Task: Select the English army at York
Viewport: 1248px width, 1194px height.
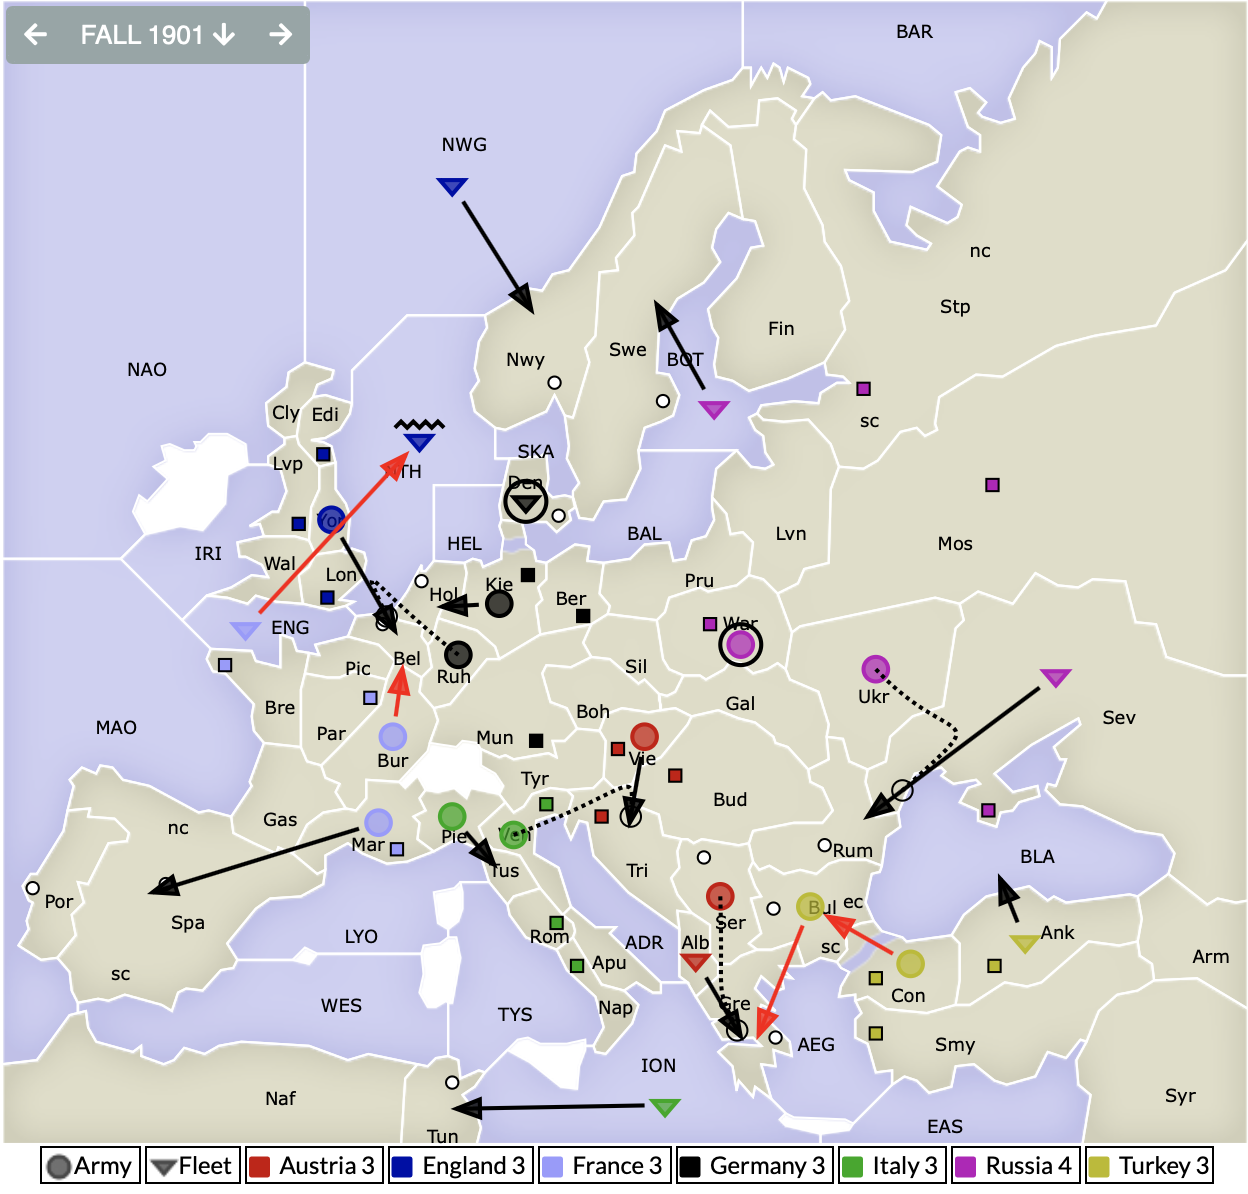Action: [331, 520]
